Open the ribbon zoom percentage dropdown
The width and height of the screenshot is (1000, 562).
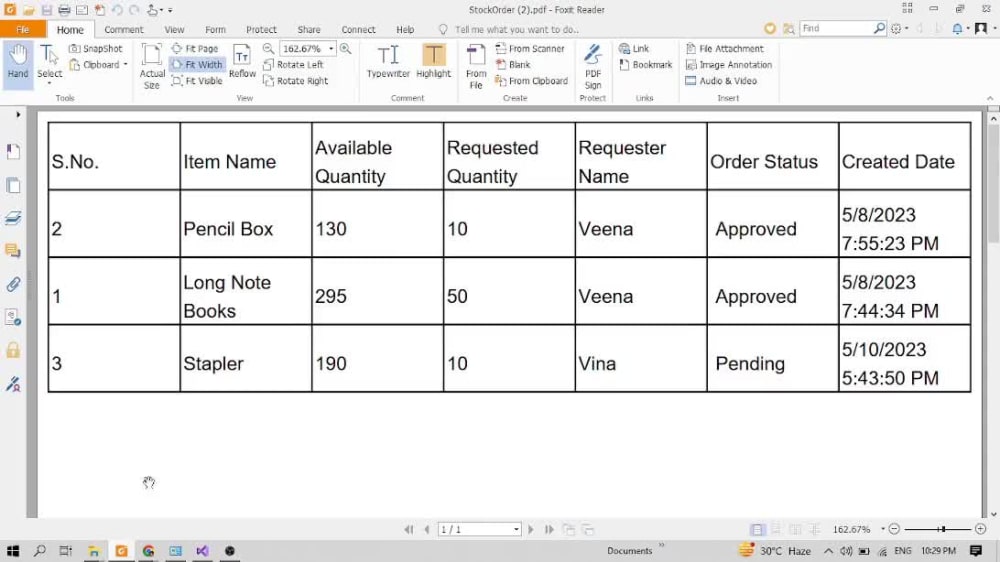click(331, 48)
